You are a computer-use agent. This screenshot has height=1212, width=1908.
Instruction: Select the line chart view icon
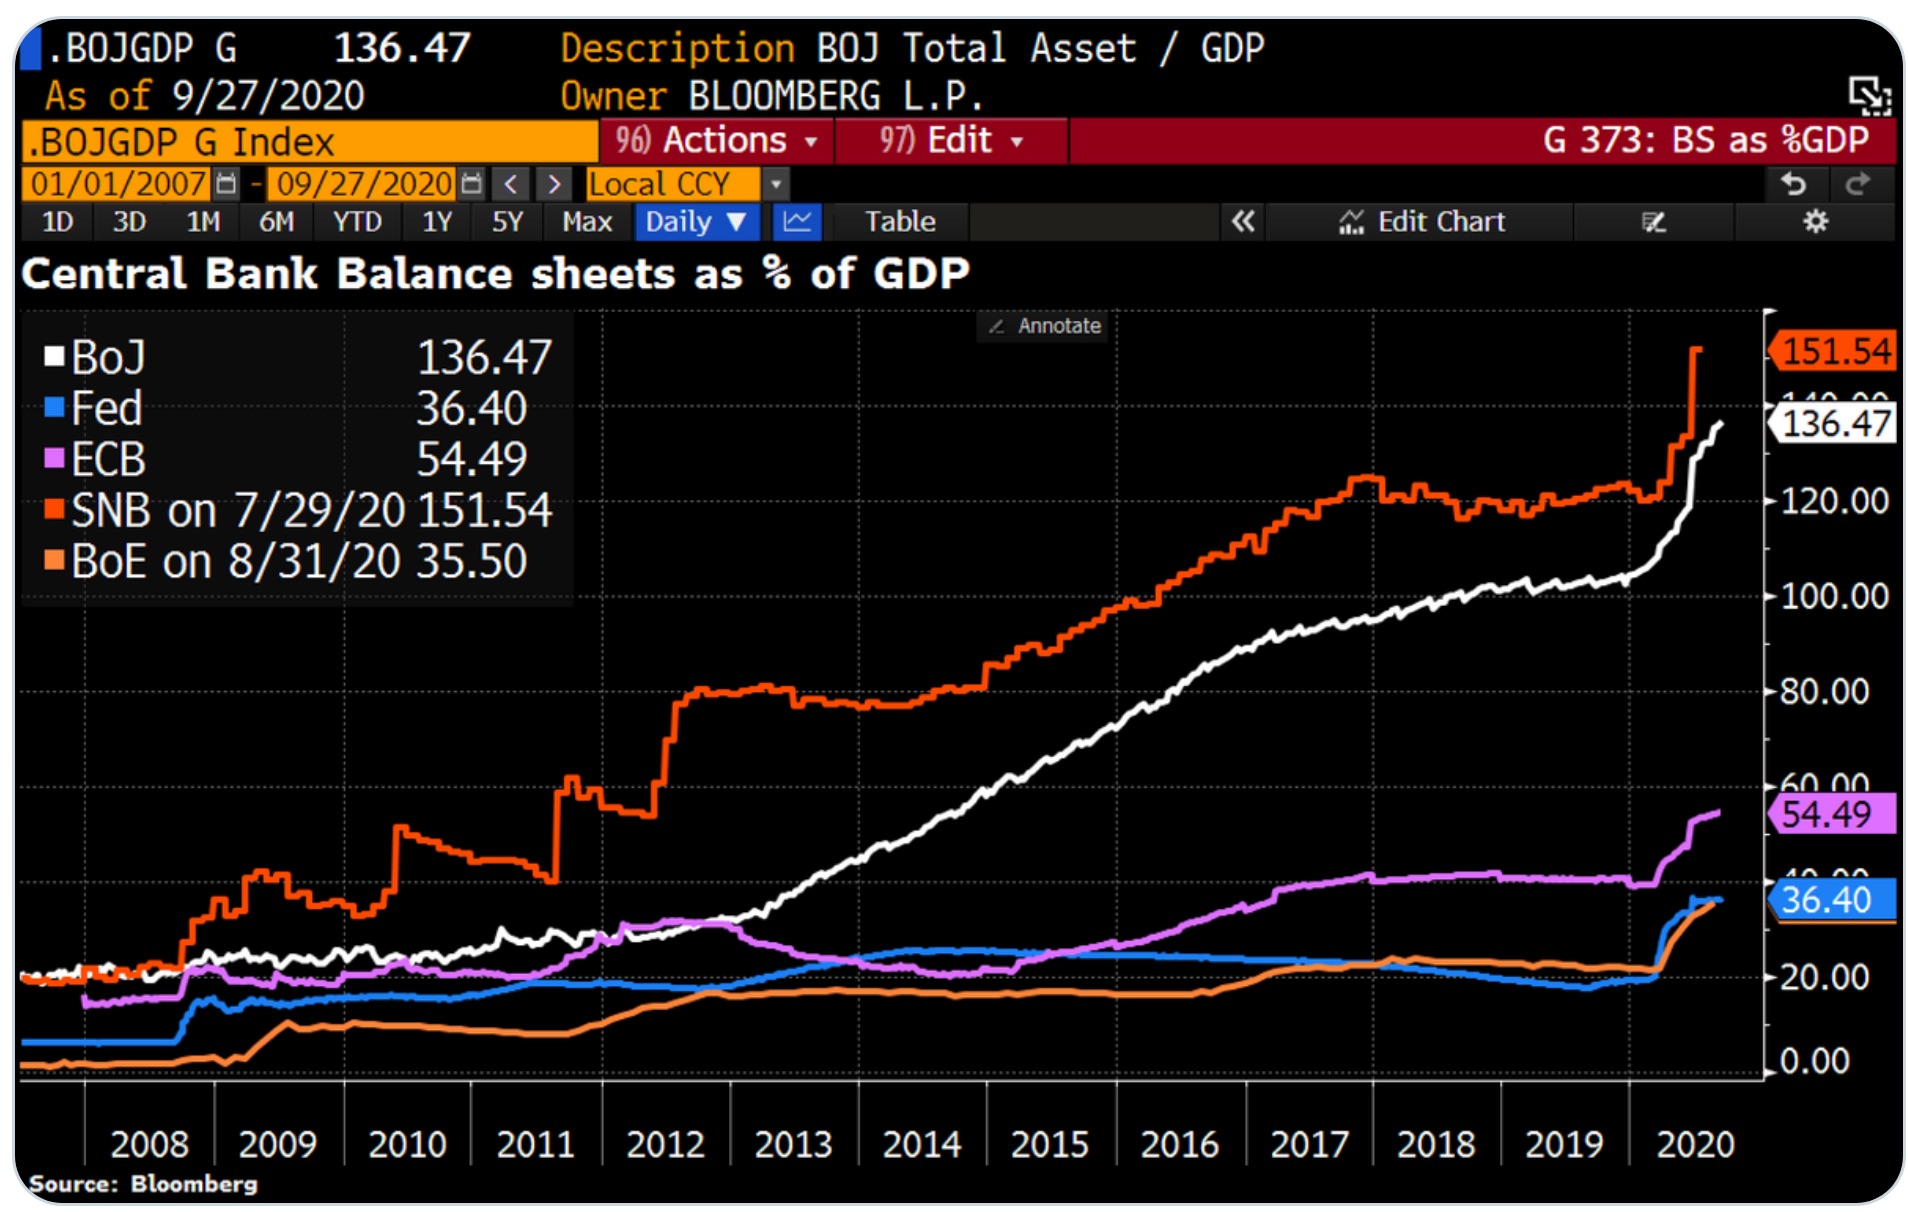tap(797, 222)
